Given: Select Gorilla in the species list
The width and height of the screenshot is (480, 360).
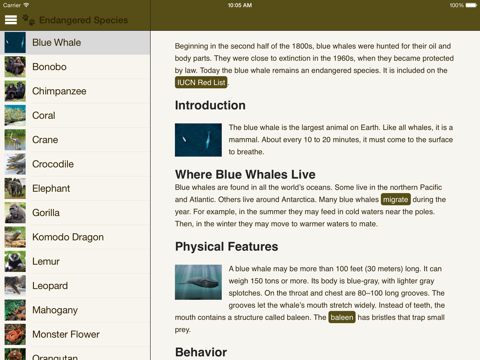Looking at the screenshot, I should coord(75,213).
